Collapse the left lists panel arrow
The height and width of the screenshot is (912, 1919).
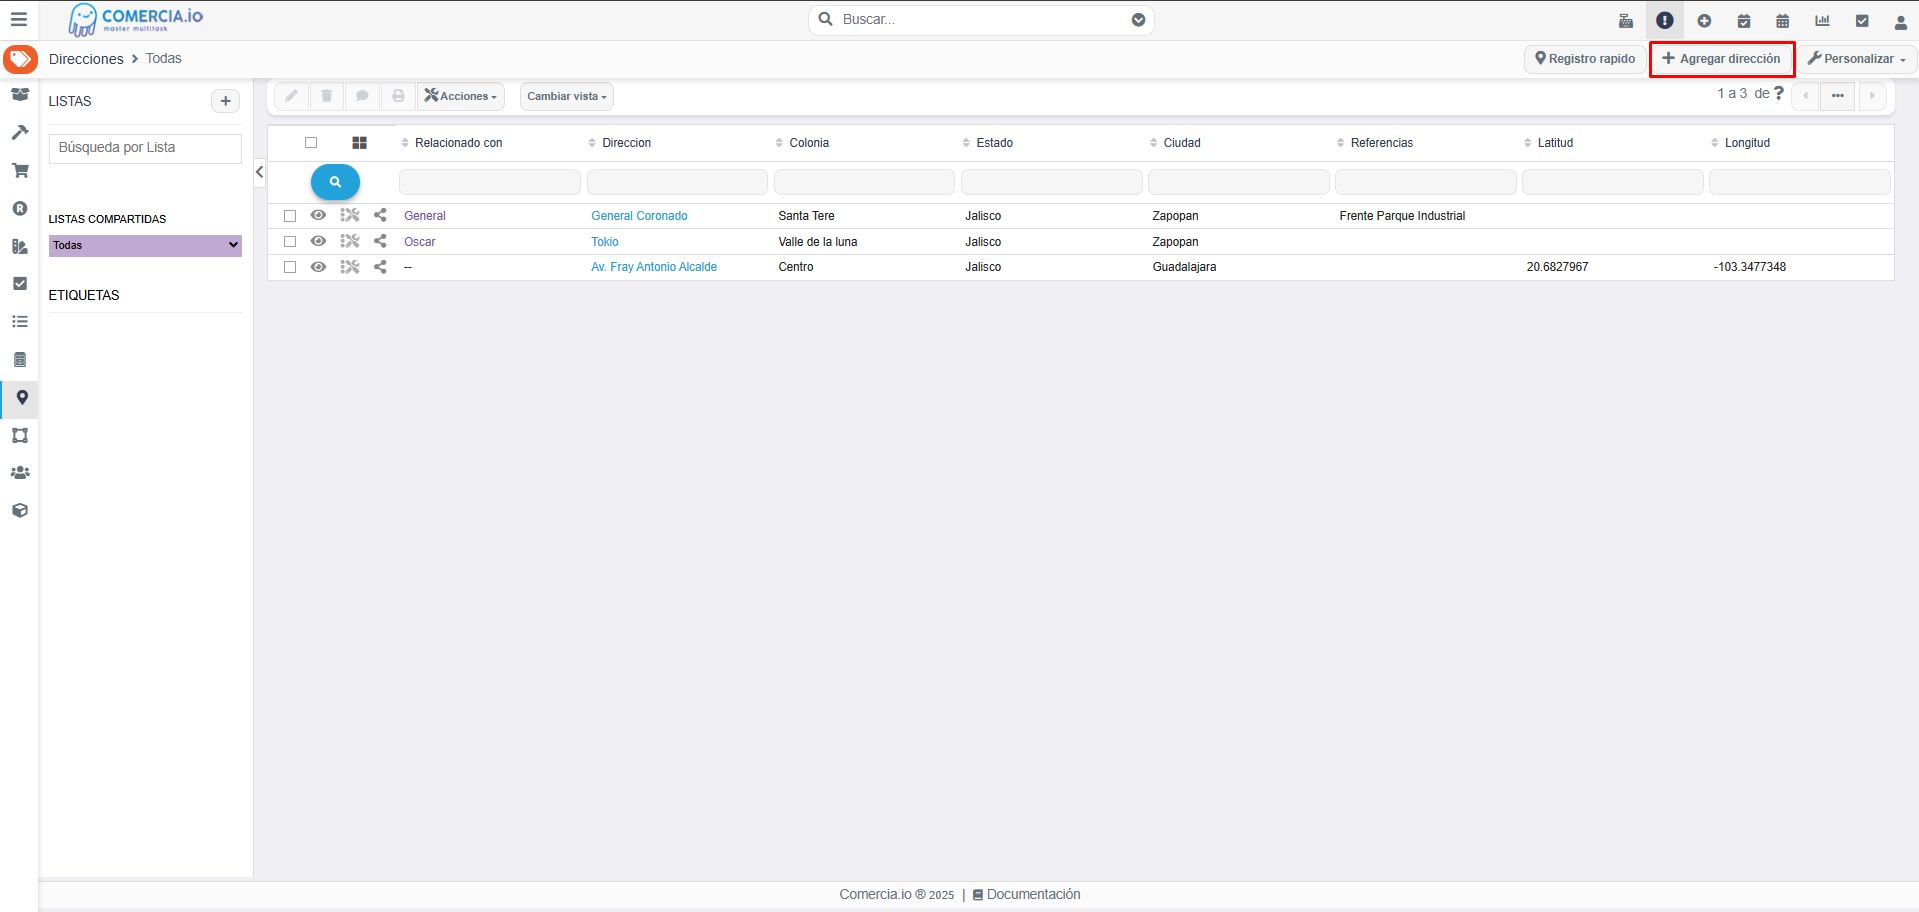[259, 172]
